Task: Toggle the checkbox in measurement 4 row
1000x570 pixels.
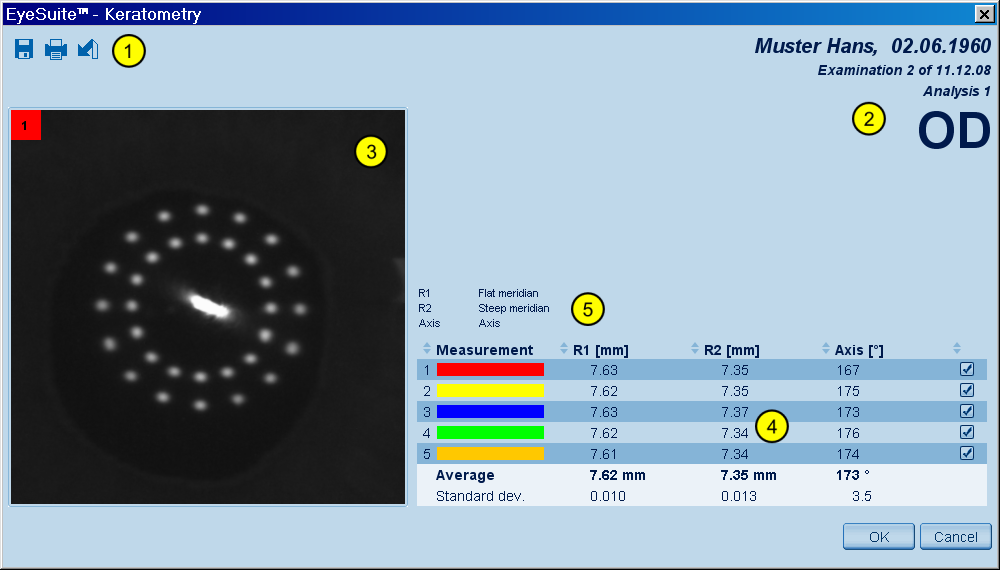Action: (x=966, y=433)
